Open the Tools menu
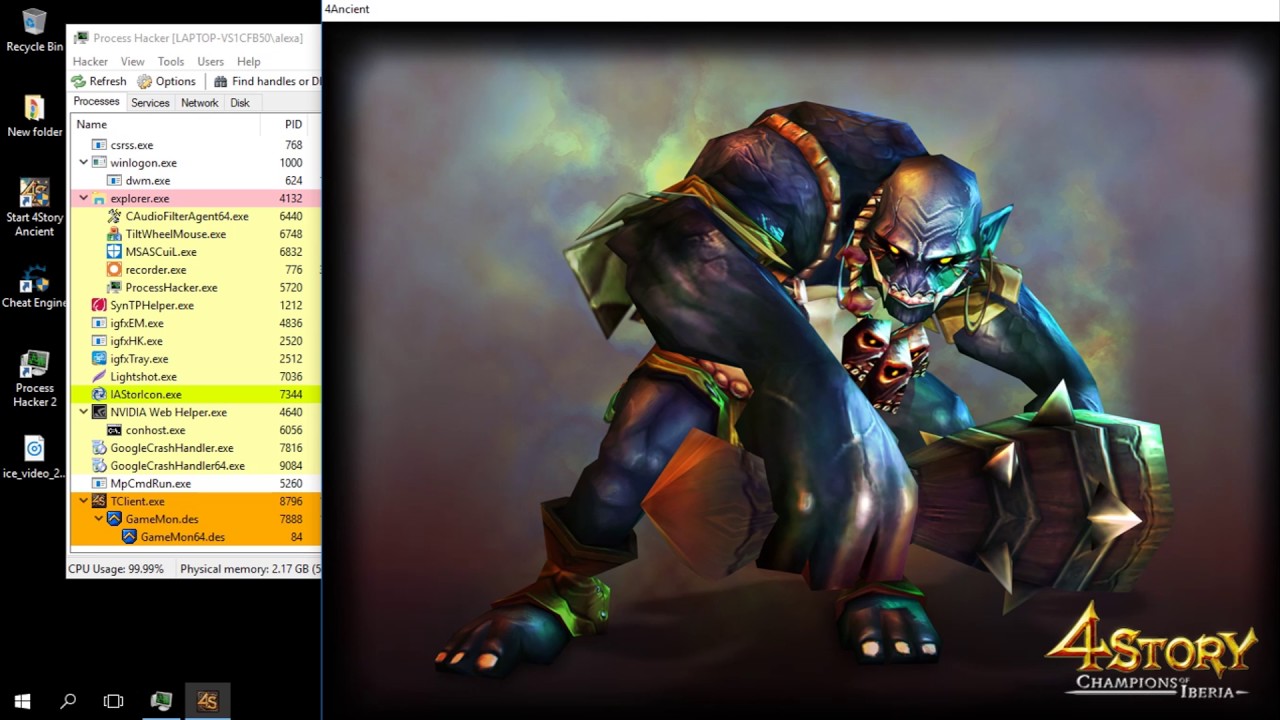 click(x=171, y=61)
